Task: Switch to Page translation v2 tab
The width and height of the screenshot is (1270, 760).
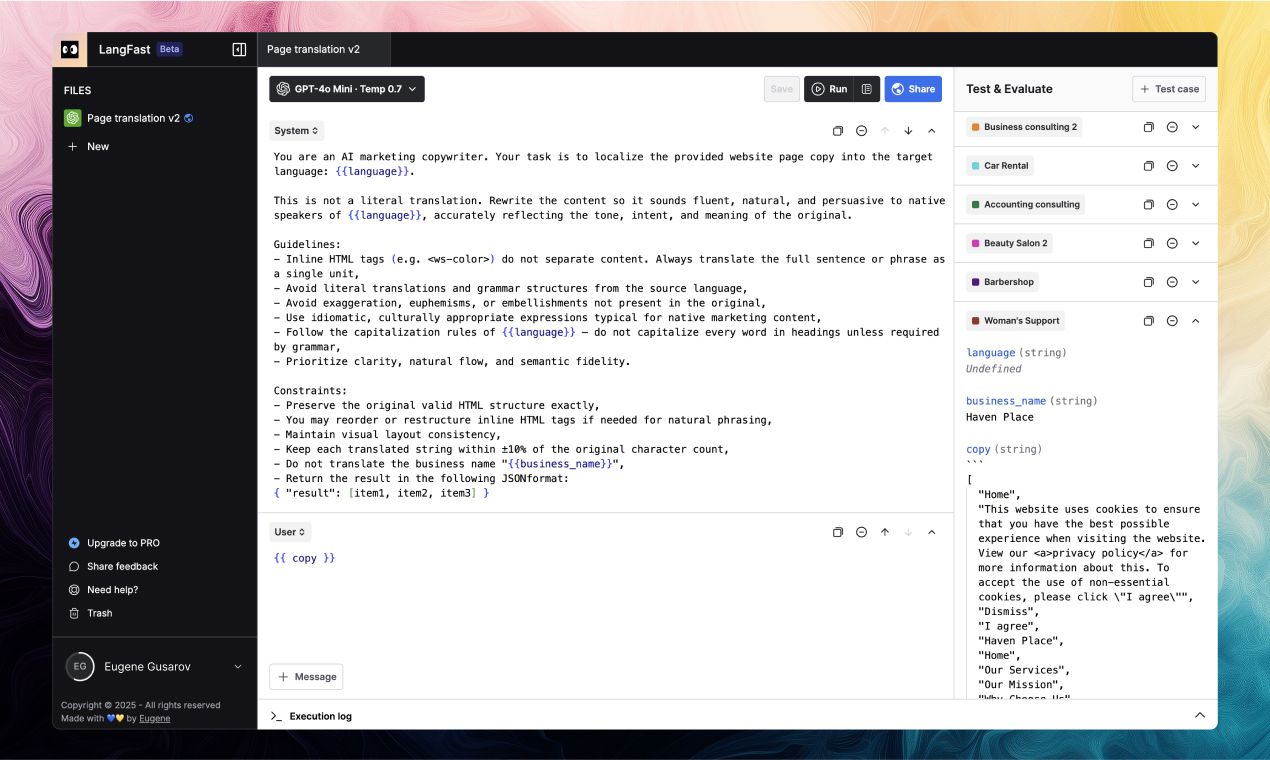Action: pos(313,49)
